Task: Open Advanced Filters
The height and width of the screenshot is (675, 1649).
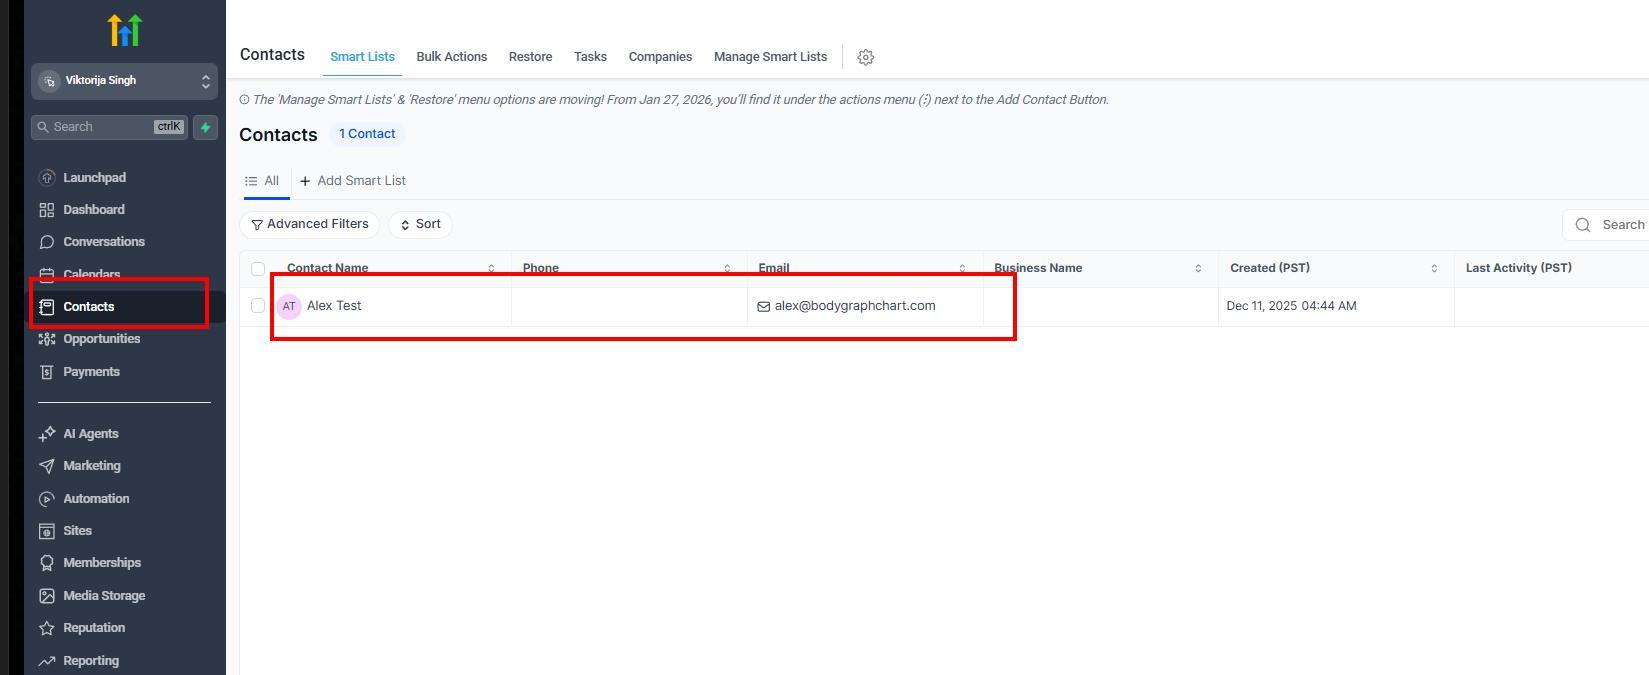Action: 310,224
